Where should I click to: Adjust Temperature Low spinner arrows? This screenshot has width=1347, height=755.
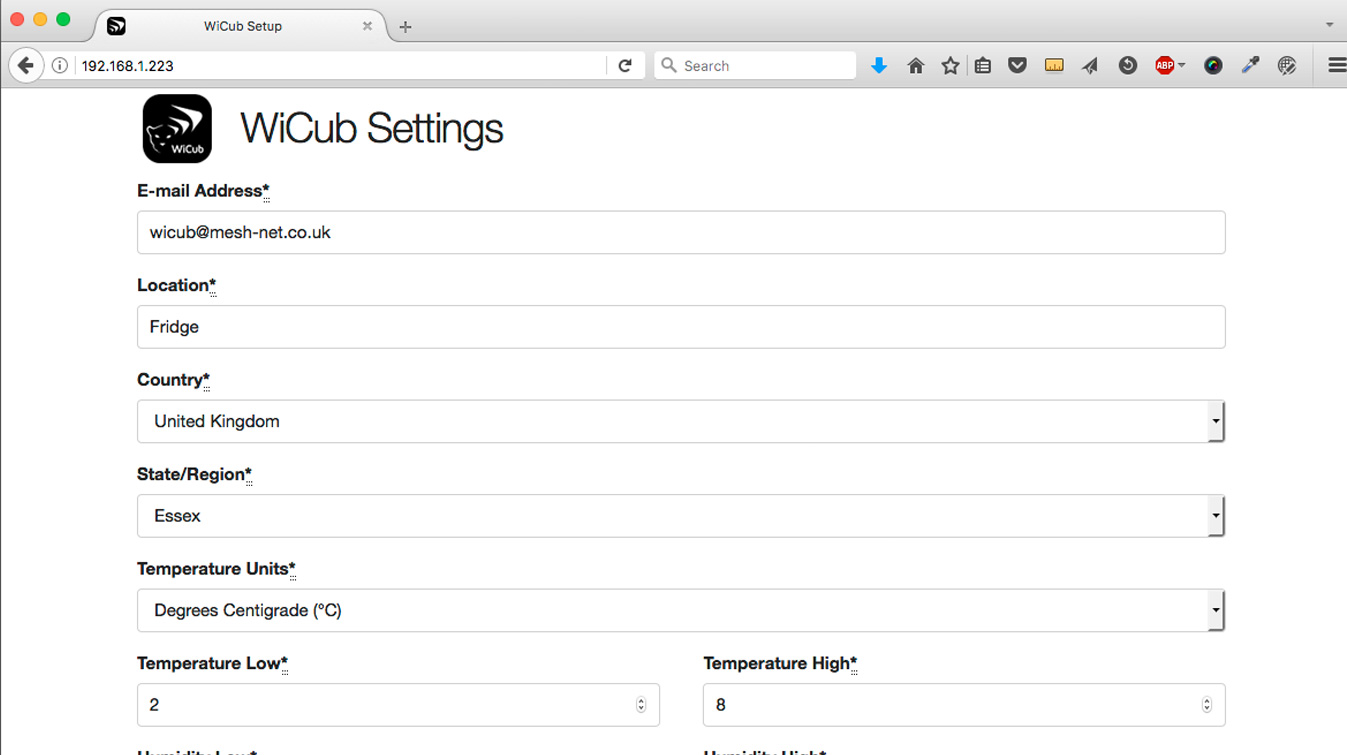point(641,705)
